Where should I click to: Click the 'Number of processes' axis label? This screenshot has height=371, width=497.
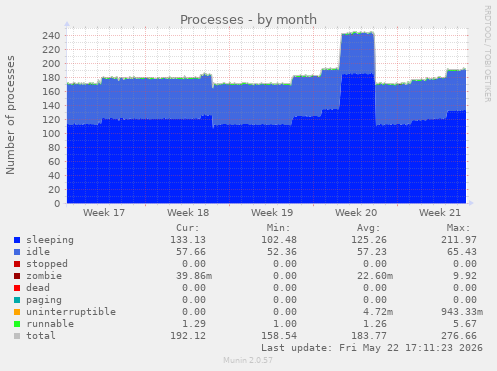tap(10, 115)
